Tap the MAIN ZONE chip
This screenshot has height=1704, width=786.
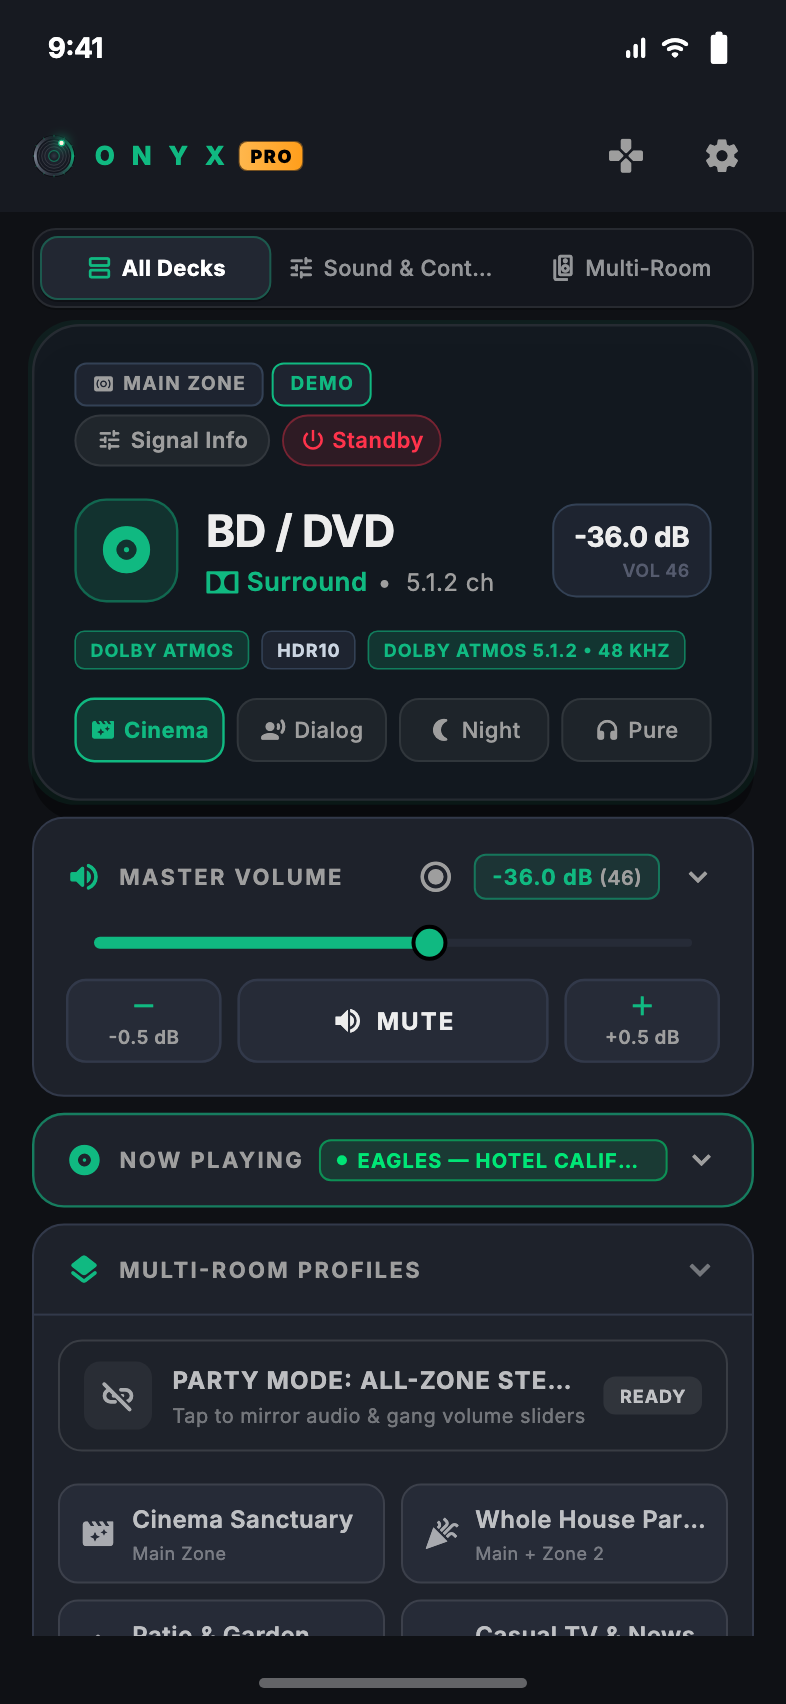169,384
